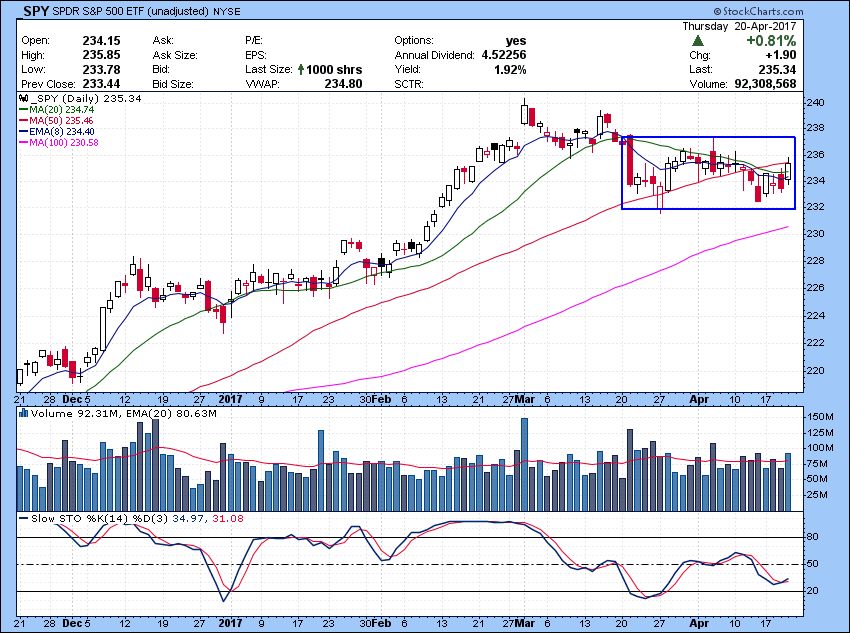Select the Last Size value 1000 shrs

[334, 69]
